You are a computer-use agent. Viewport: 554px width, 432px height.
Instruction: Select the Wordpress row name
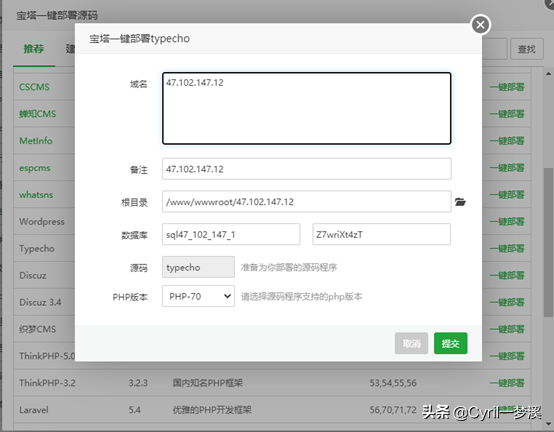coord(42,221)
